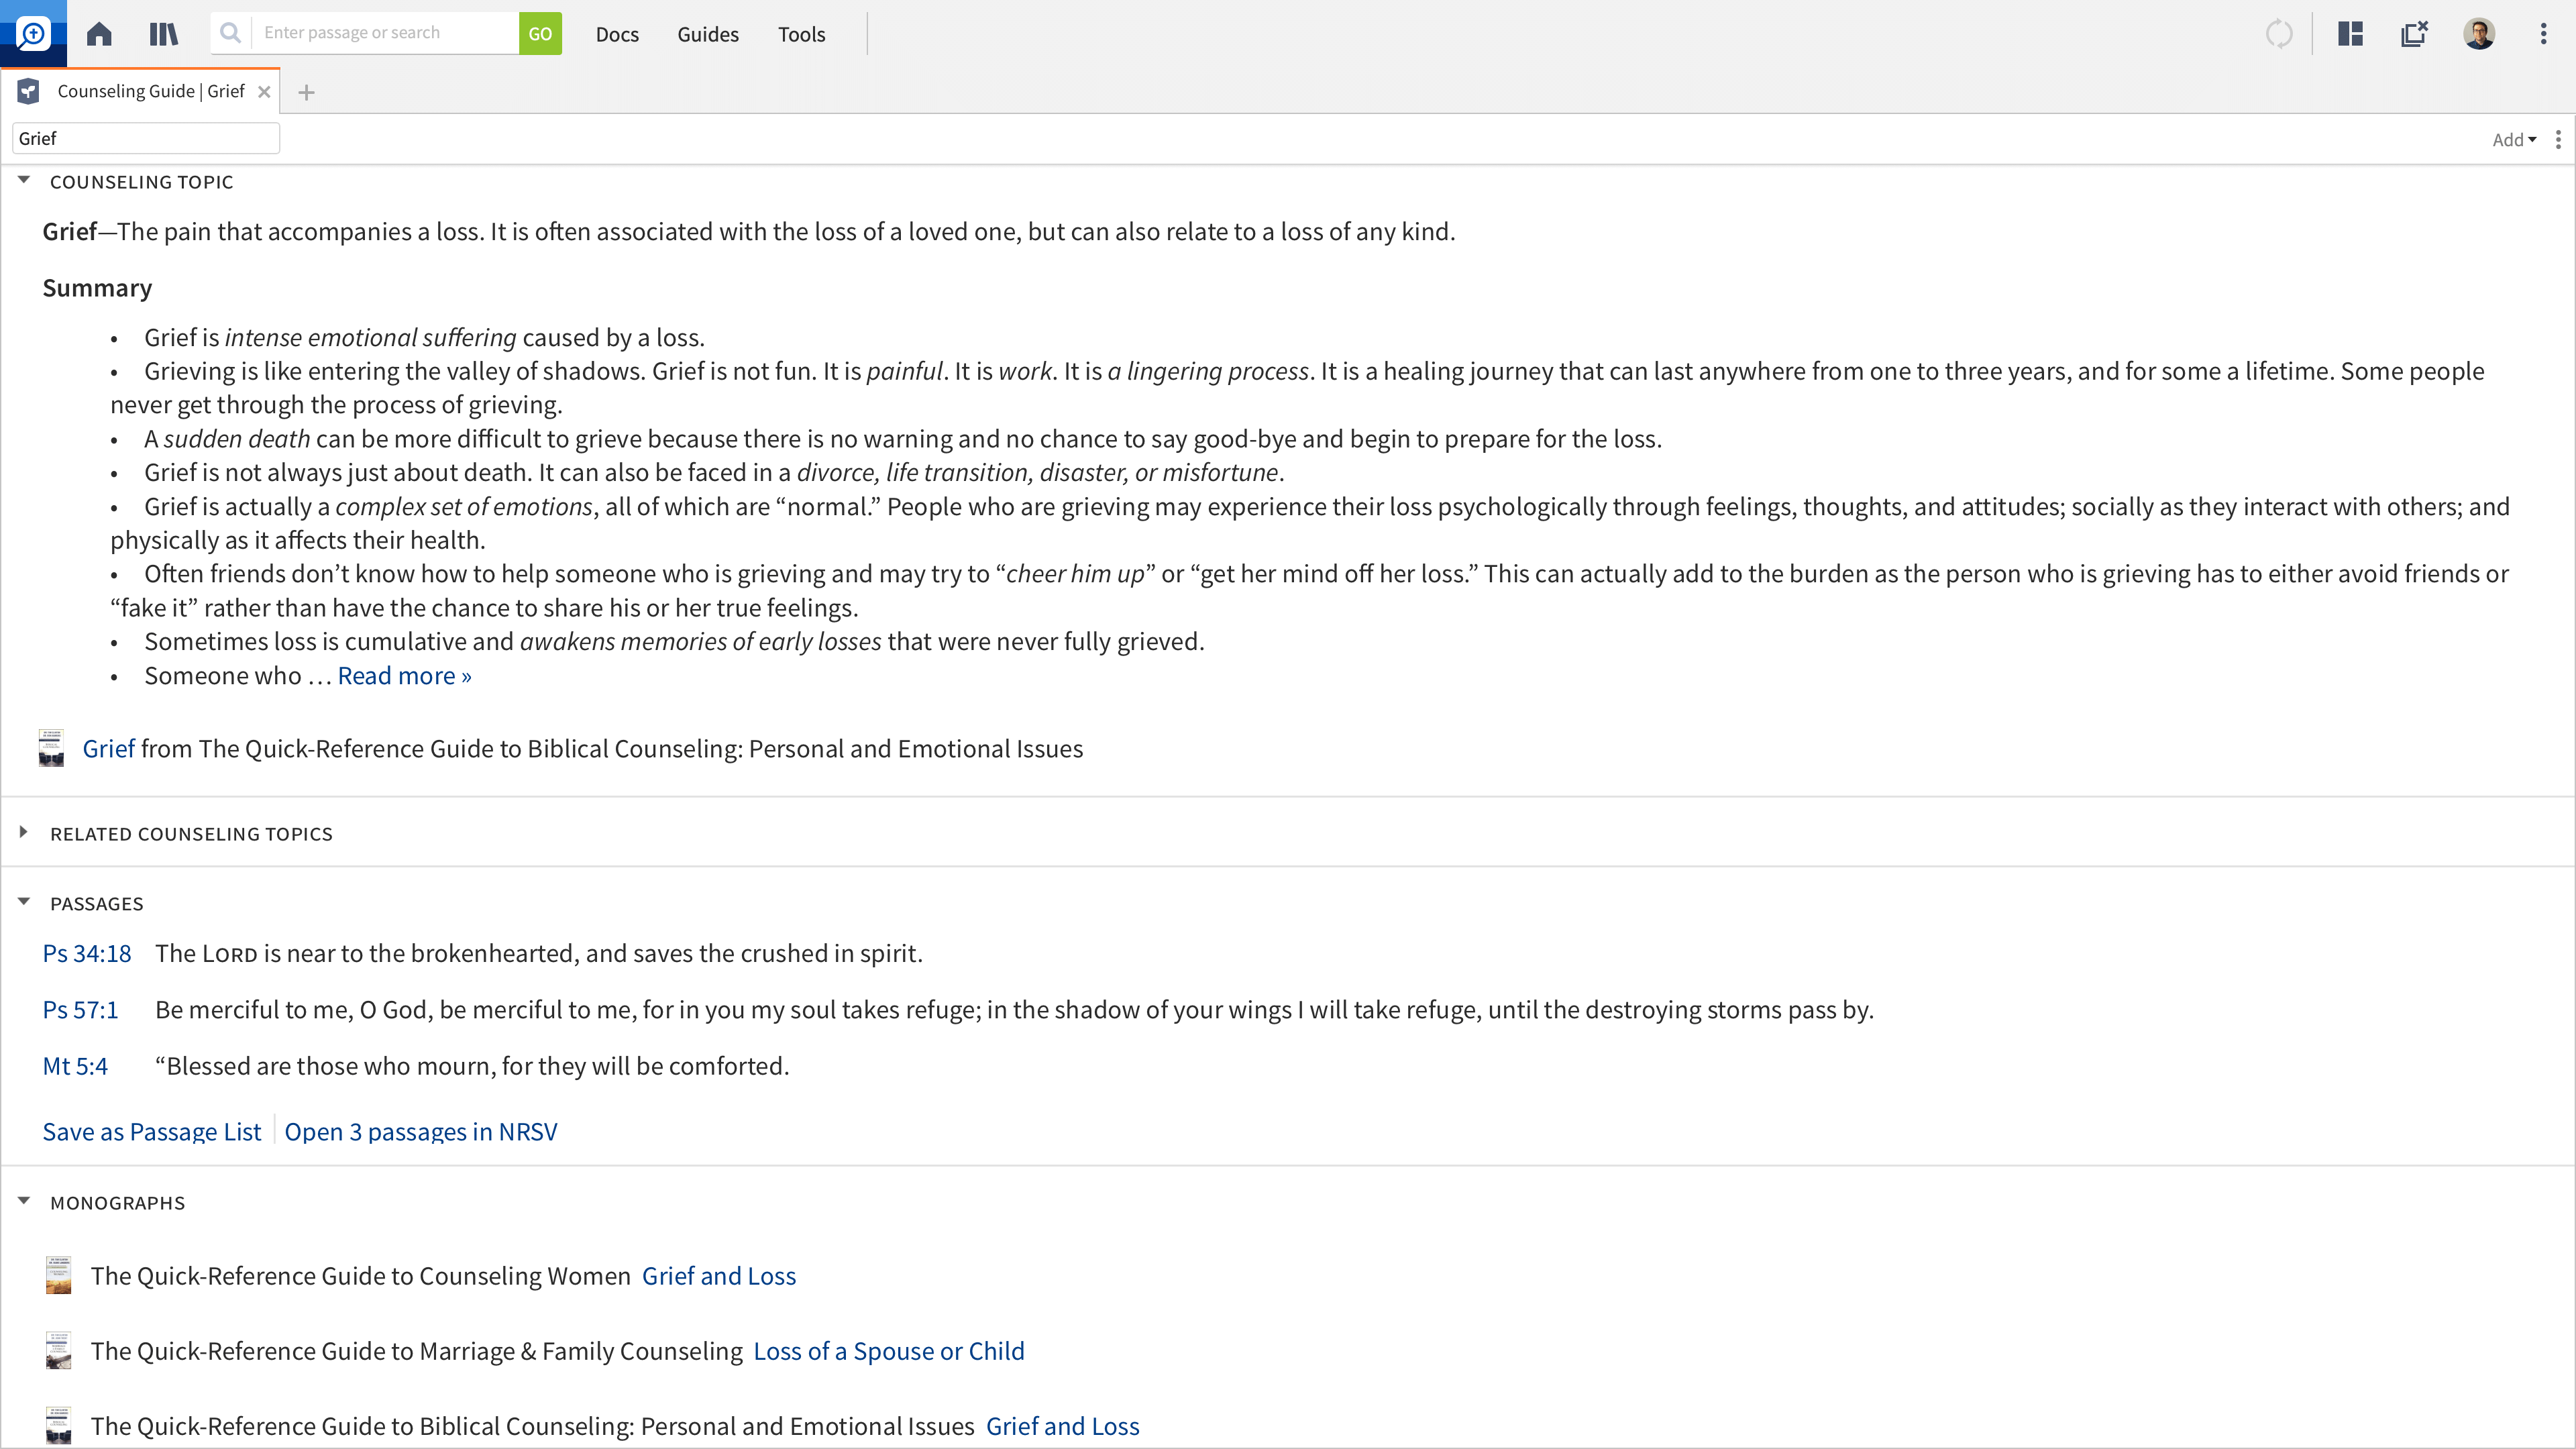
Task: Add a new tab with plus icon
Action: pos(307,93)
